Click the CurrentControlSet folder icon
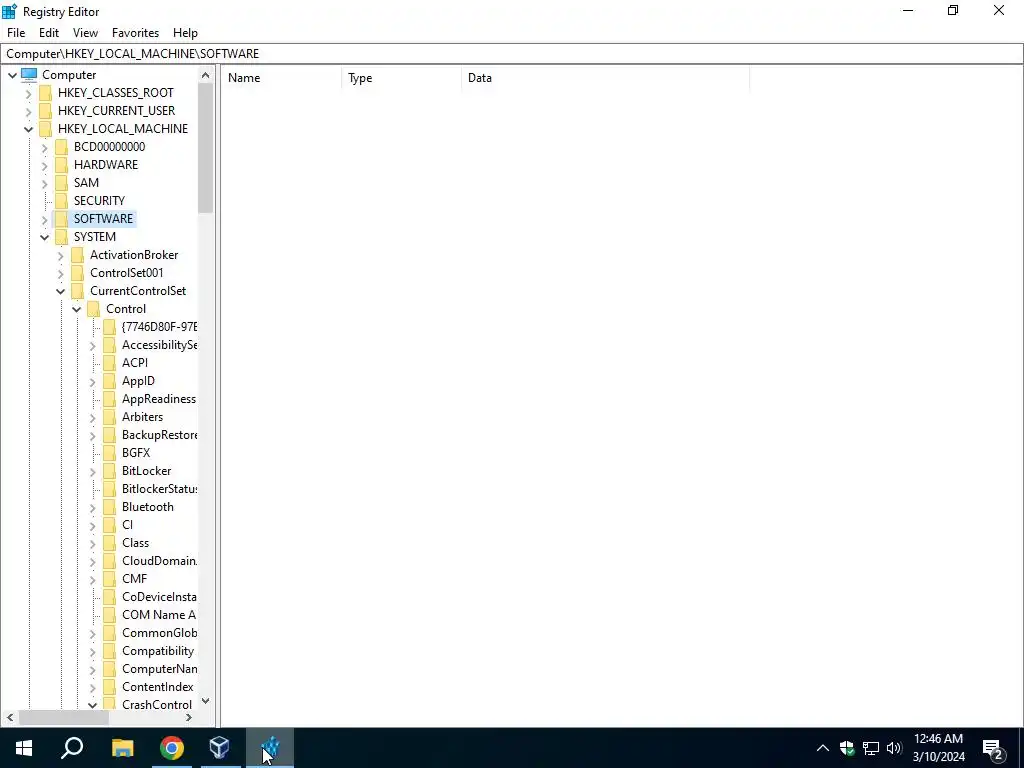 77,291
